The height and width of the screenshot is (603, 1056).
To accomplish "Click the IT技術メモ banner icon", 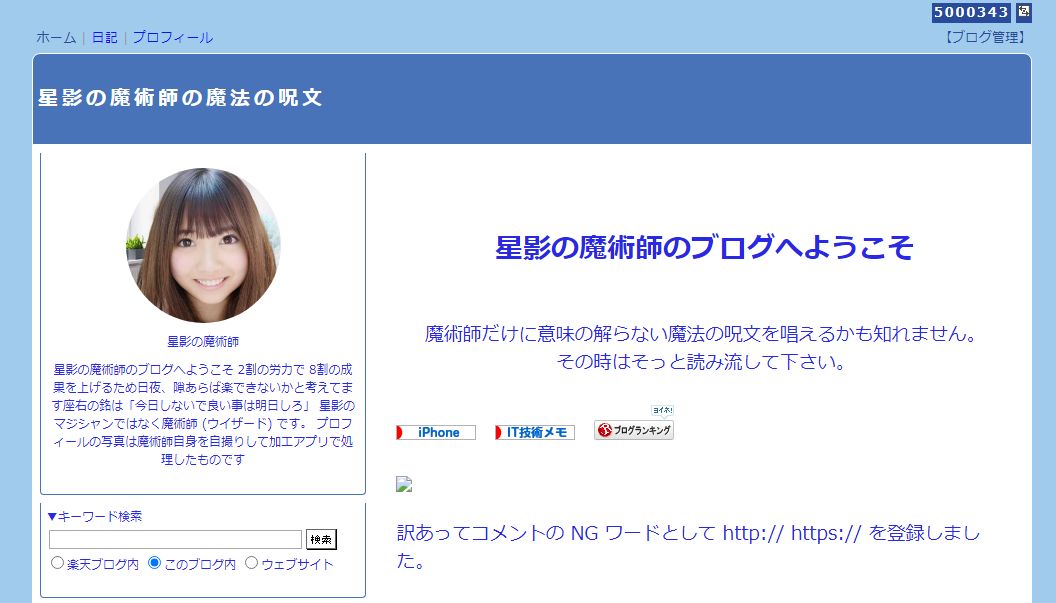I will 534,431.
